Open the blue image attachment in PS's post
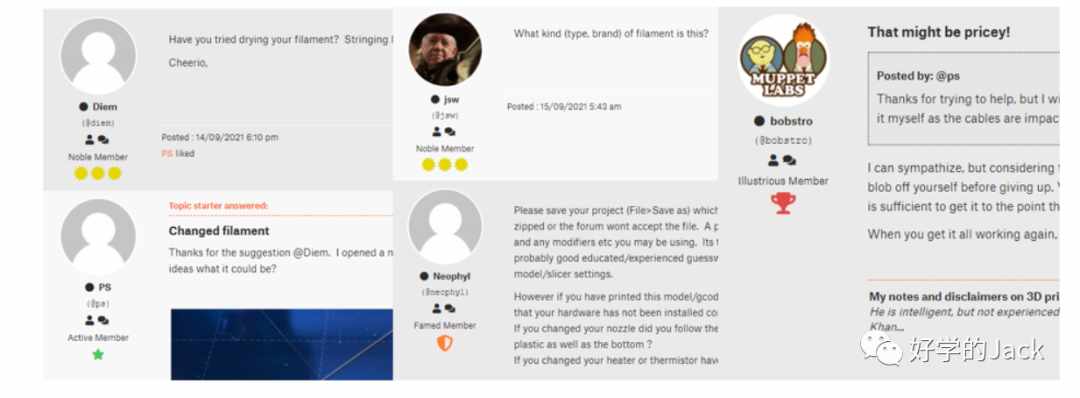The image size is (1080, 398). pyautogui.click(x=282, y=344)
